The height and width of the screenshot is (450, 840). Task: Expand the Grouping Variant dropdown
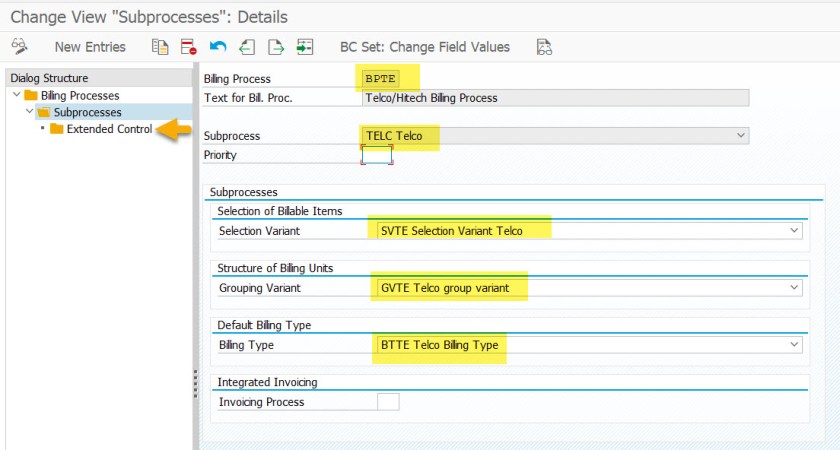coord(794,288)
